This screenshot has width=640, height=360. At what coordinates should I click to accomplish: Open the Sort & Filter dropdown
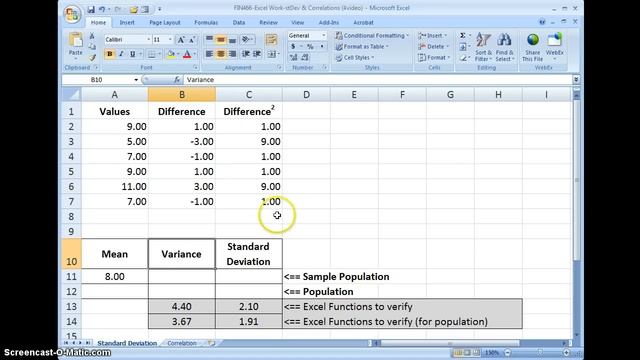tap(483, 47)
